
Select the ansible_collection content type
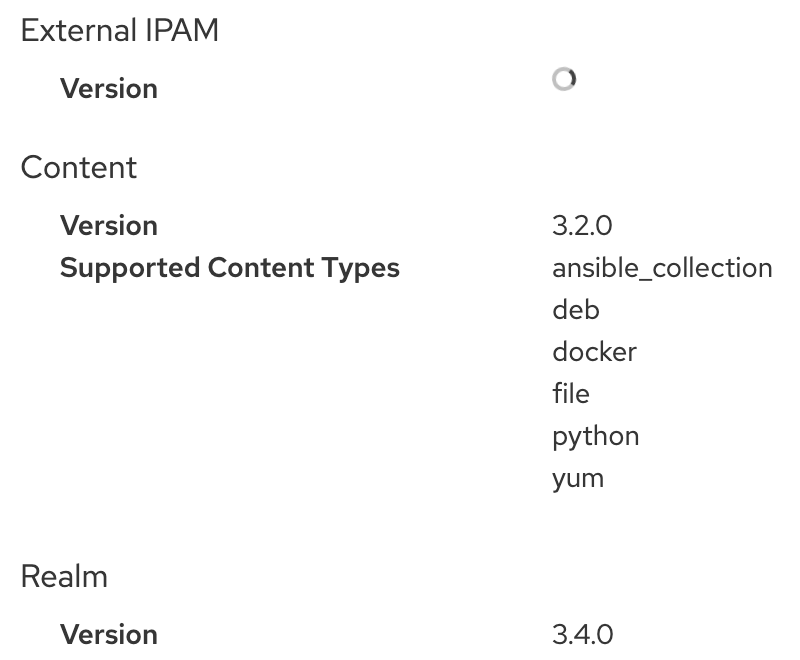click(662, 268)
